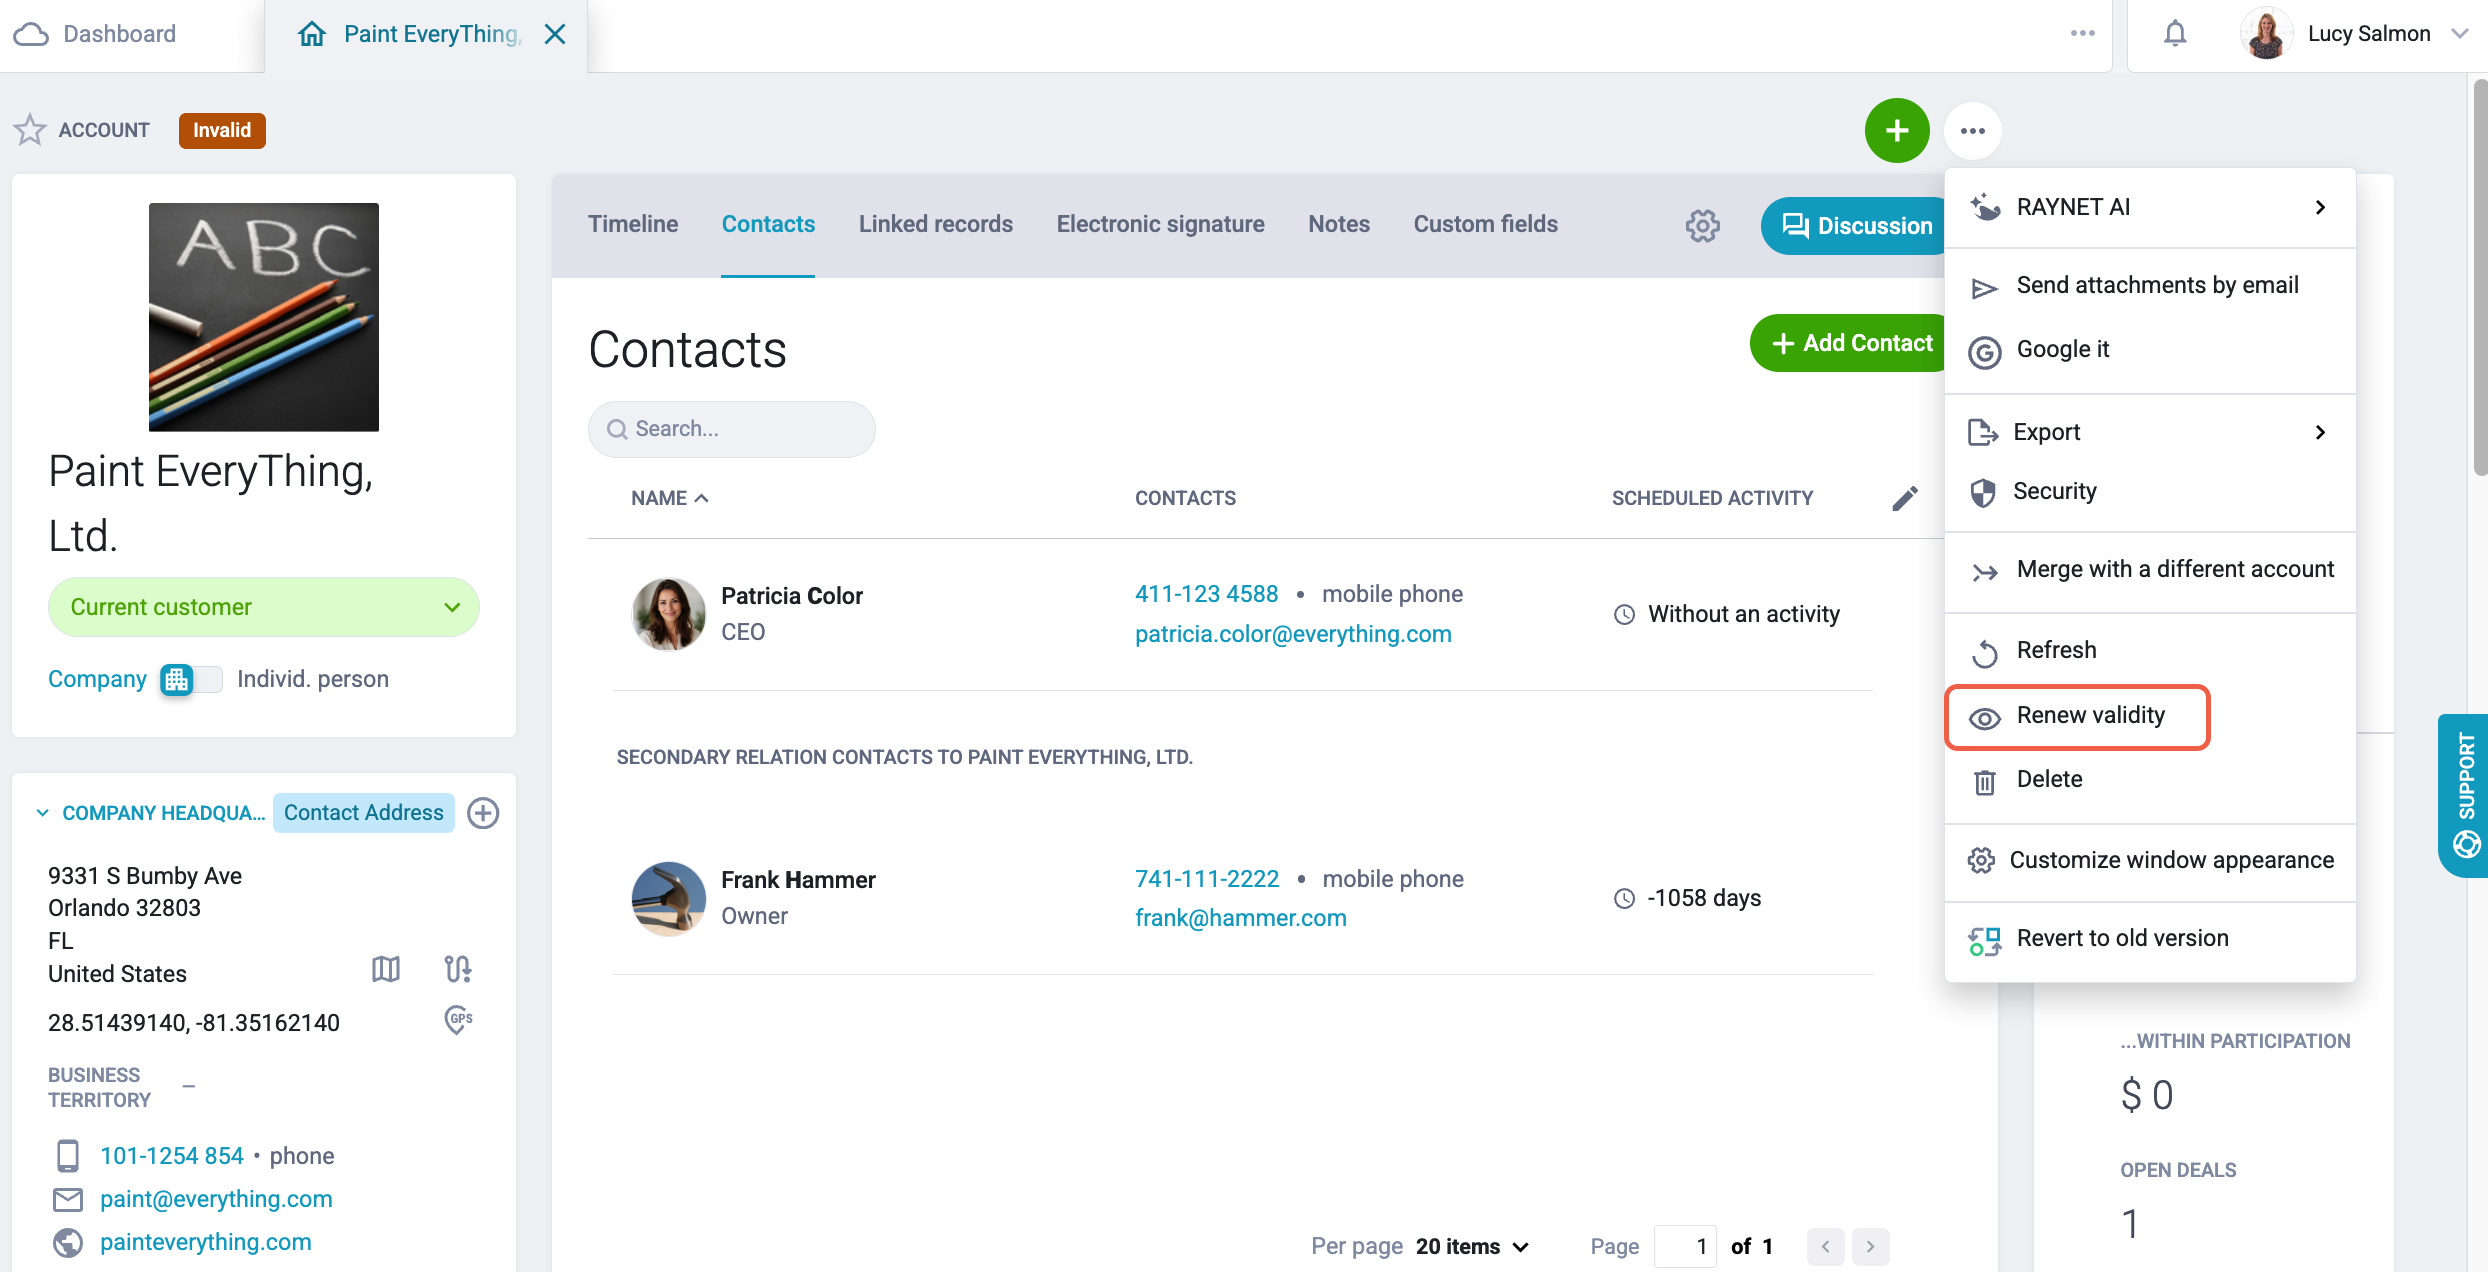Email patricia.color@everything.com
This screenshot has height=1272, width=2488.
pyautogui.click(x=1293, y=634)
